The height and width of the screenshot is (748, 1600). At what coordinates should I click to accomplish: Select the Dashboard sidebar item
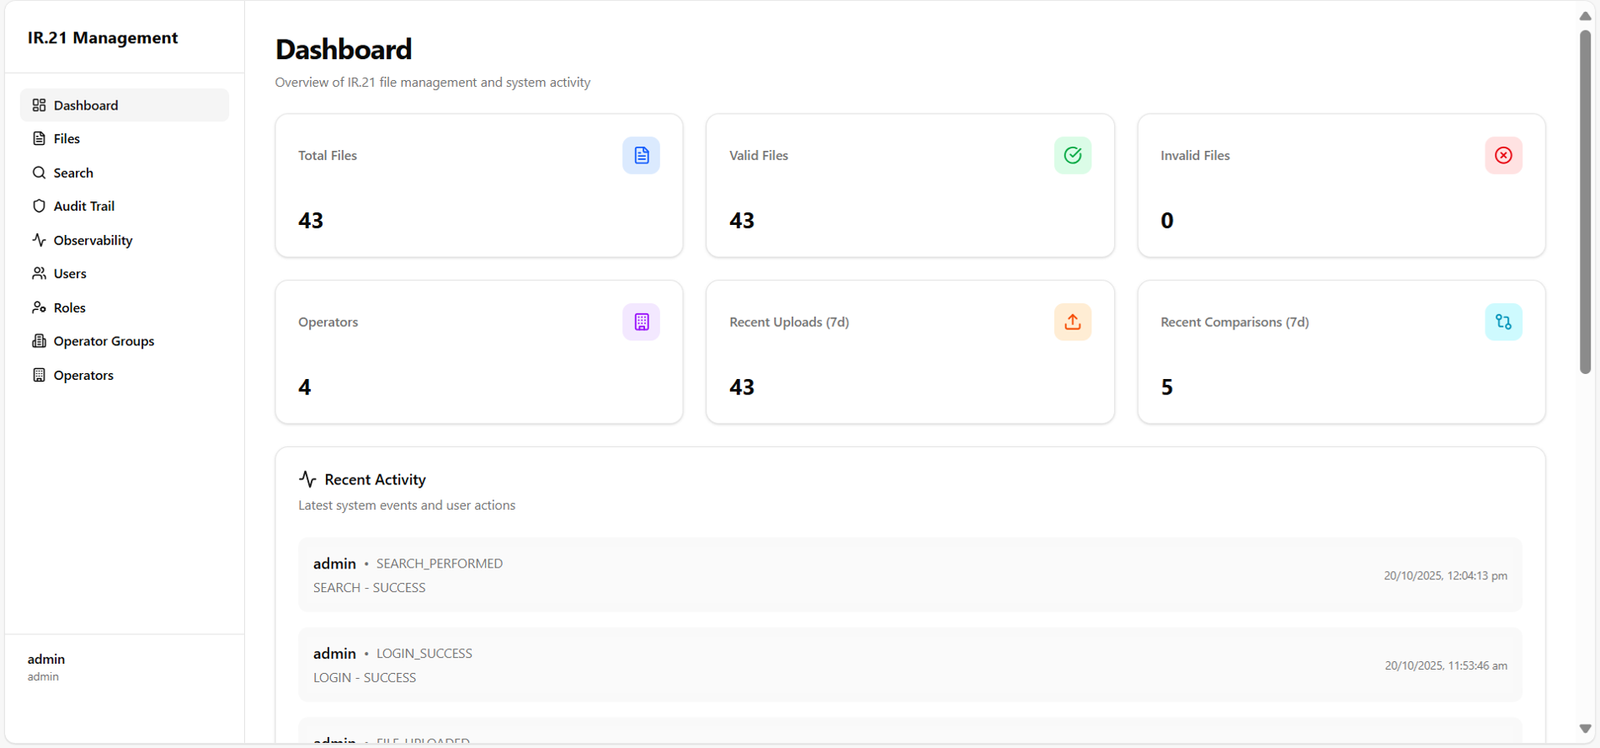pyautogui.click(x=85, y=105)
